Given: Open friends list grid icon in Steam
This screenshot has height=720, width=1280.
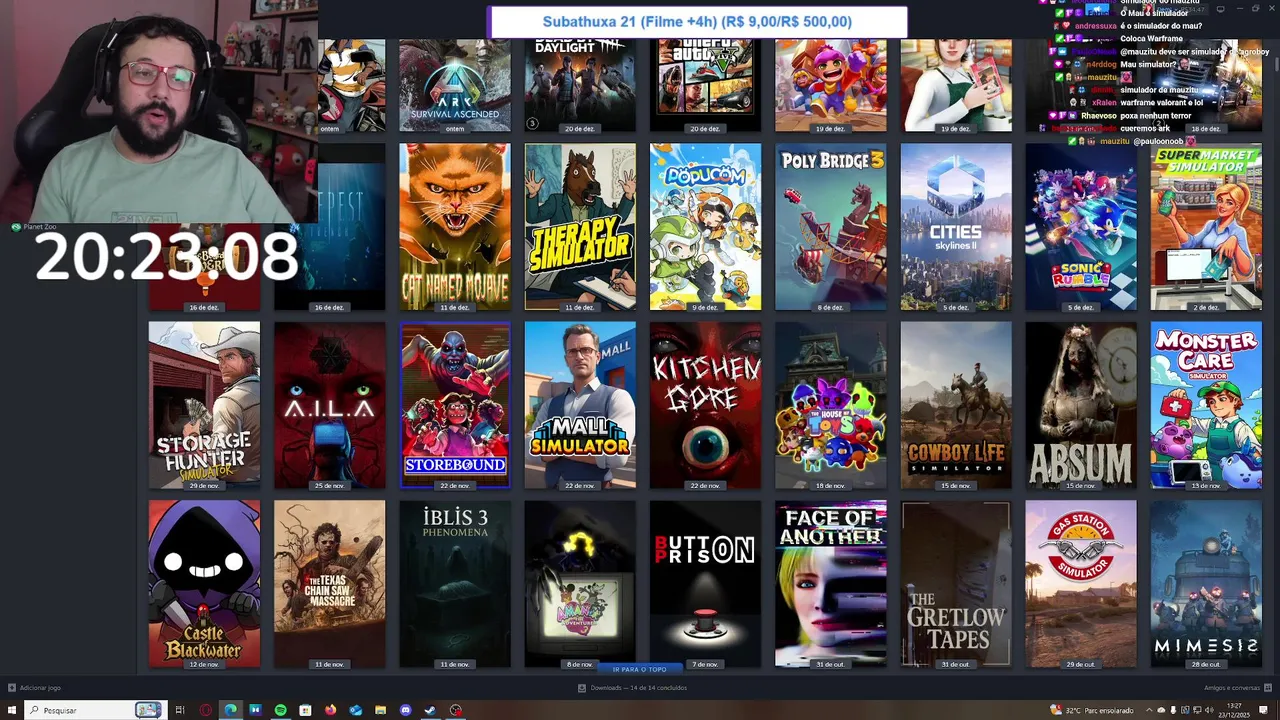Looking at the screenshot, I should [1268, 687].
